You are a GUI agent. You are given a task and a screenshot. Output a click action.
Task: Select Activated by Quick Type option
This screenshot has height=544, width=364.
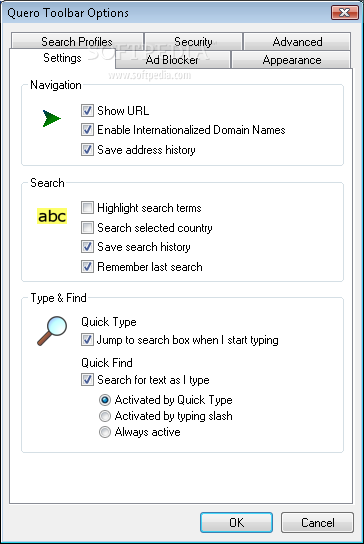105,400
